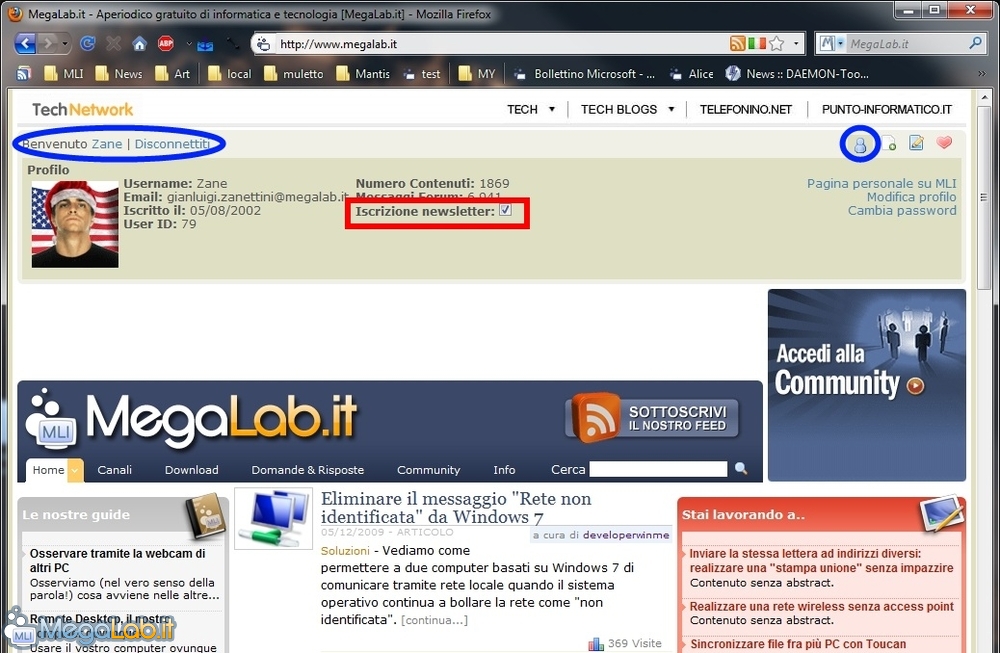
Task: Click Sottoscrivi il nostro feed button
Action: [652, 418]
